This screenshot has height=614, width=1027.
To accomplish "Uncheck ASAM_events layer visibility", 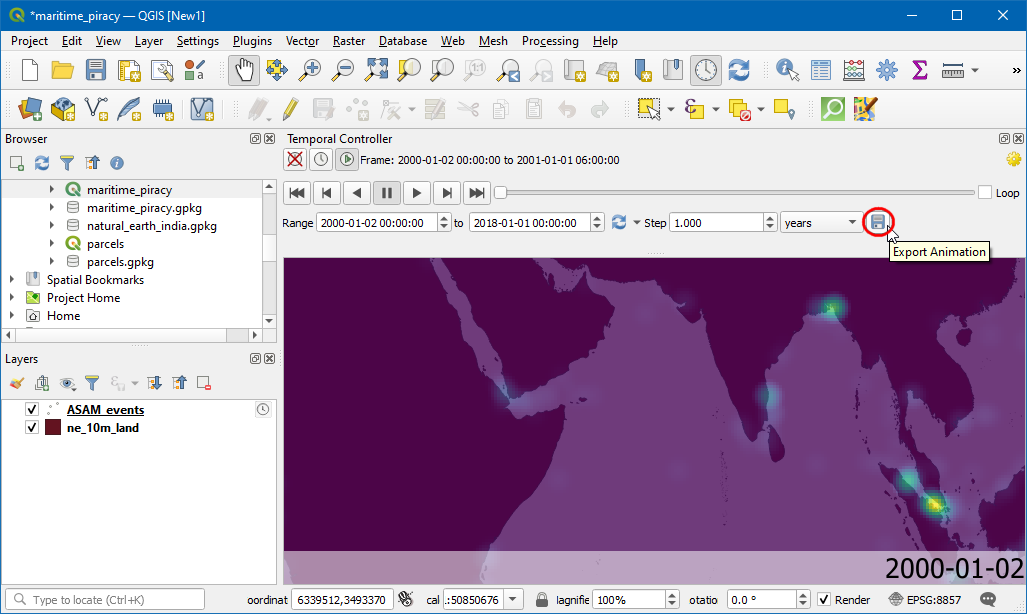I will (x=31, y=410).
